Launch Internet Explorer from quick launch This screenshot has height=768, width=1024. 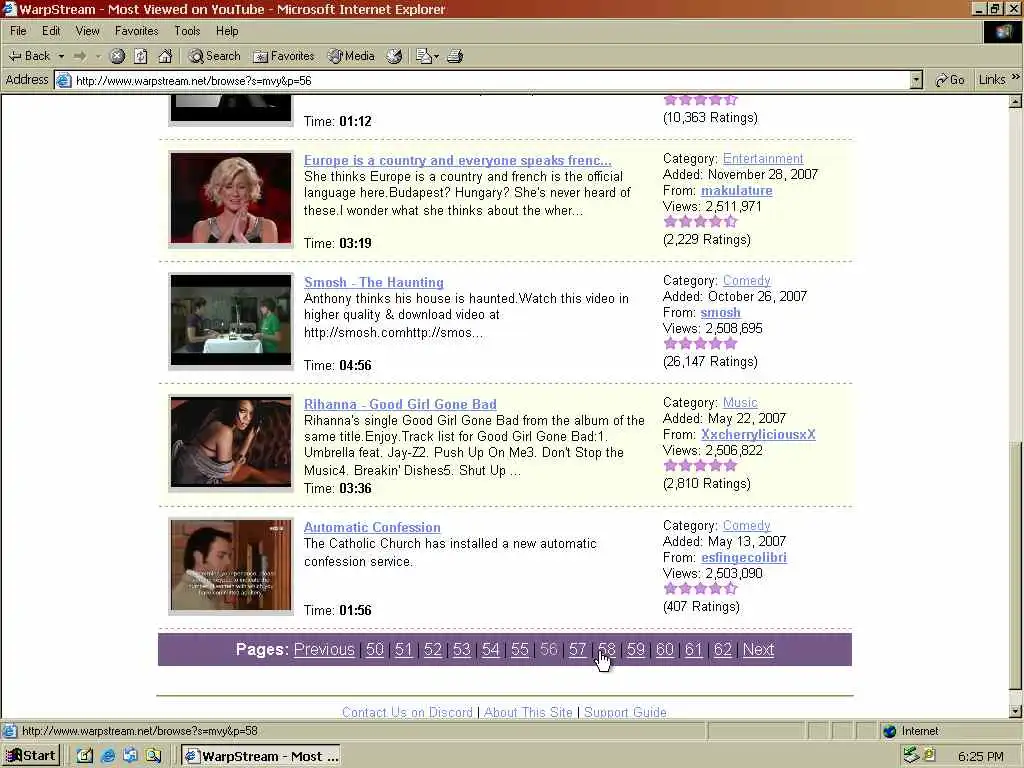pyautogui.click(x=108, y=756)
